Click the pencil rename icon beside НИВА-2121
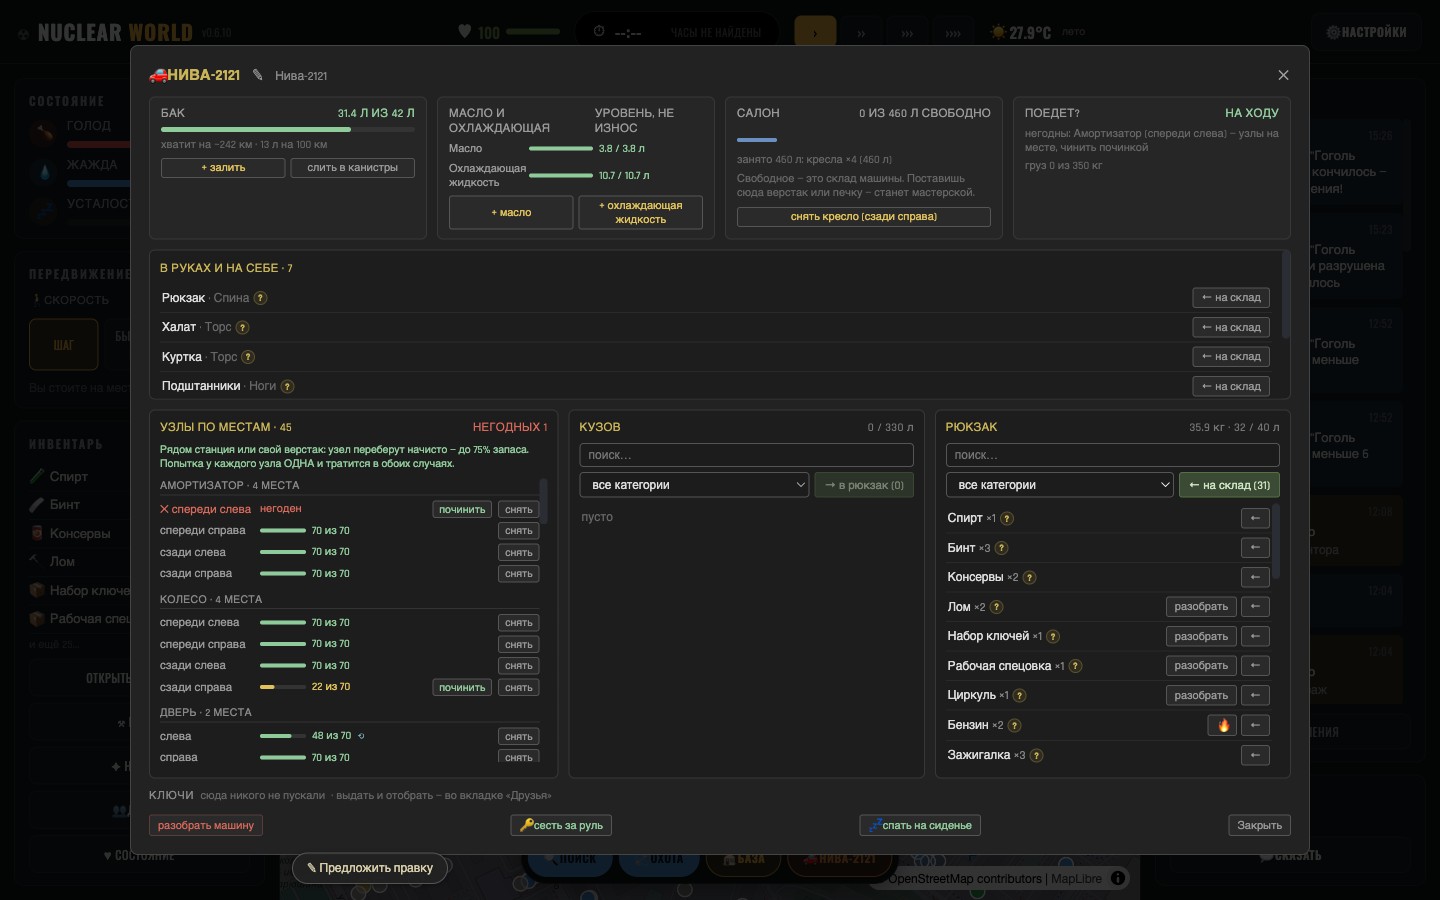 click(x=257, y=75)
